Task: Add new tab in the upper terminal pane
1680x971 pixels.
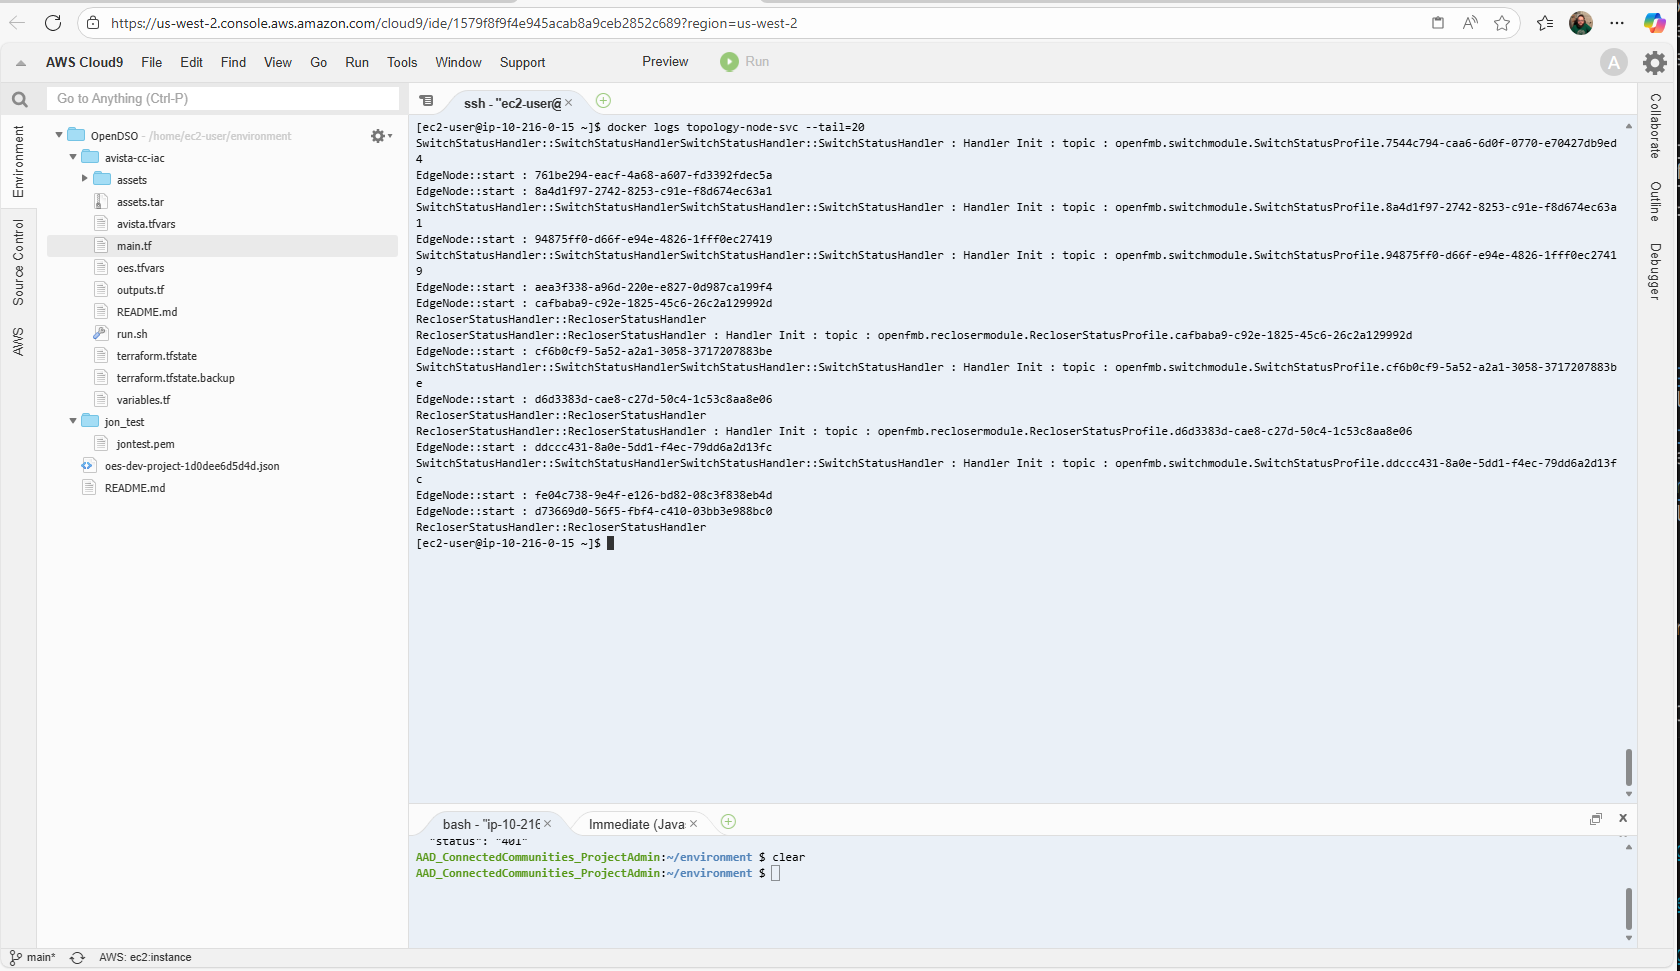Action: (x=603, y=100)
